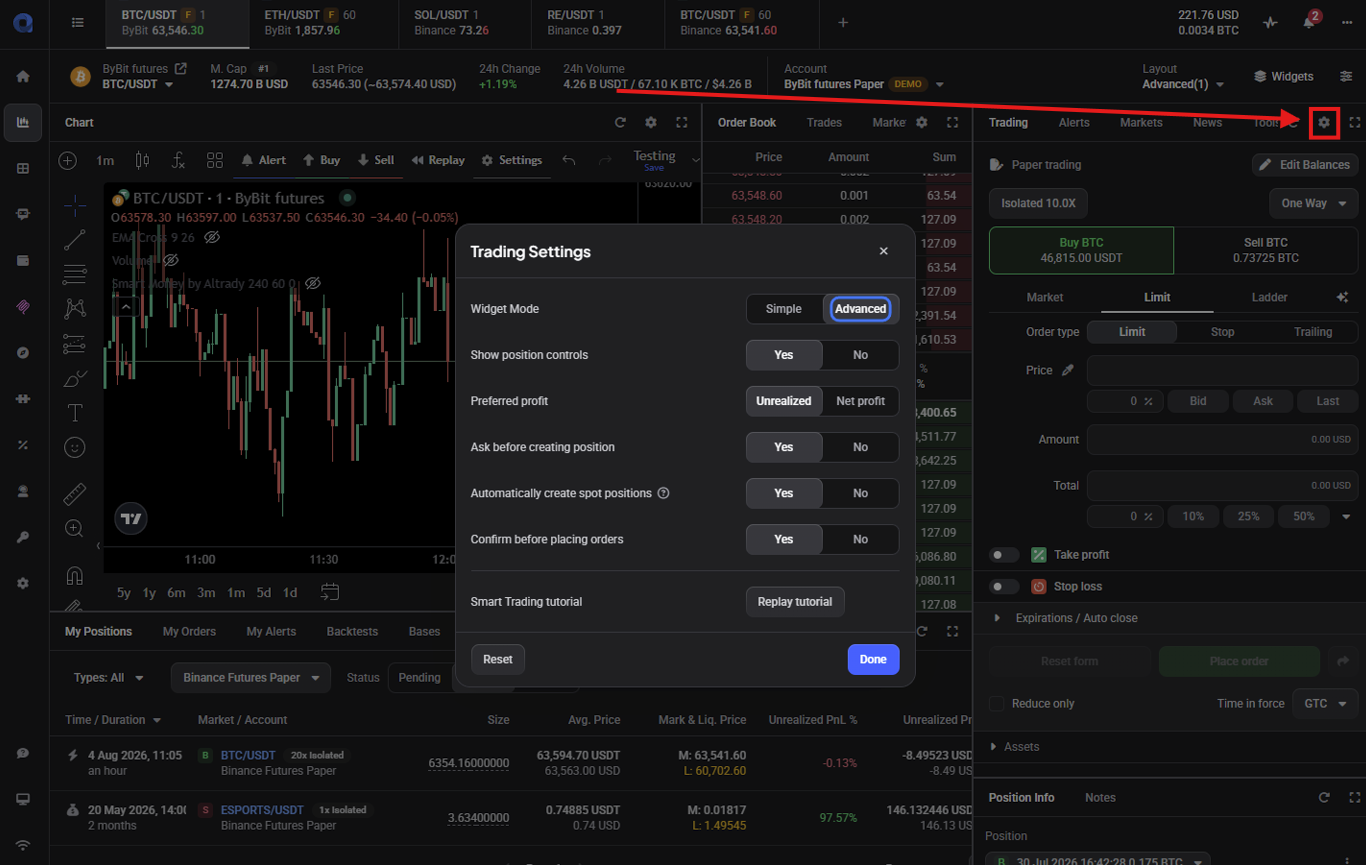
Task: Open go-to-date calendar icon on chart
Action: point(329,592)
